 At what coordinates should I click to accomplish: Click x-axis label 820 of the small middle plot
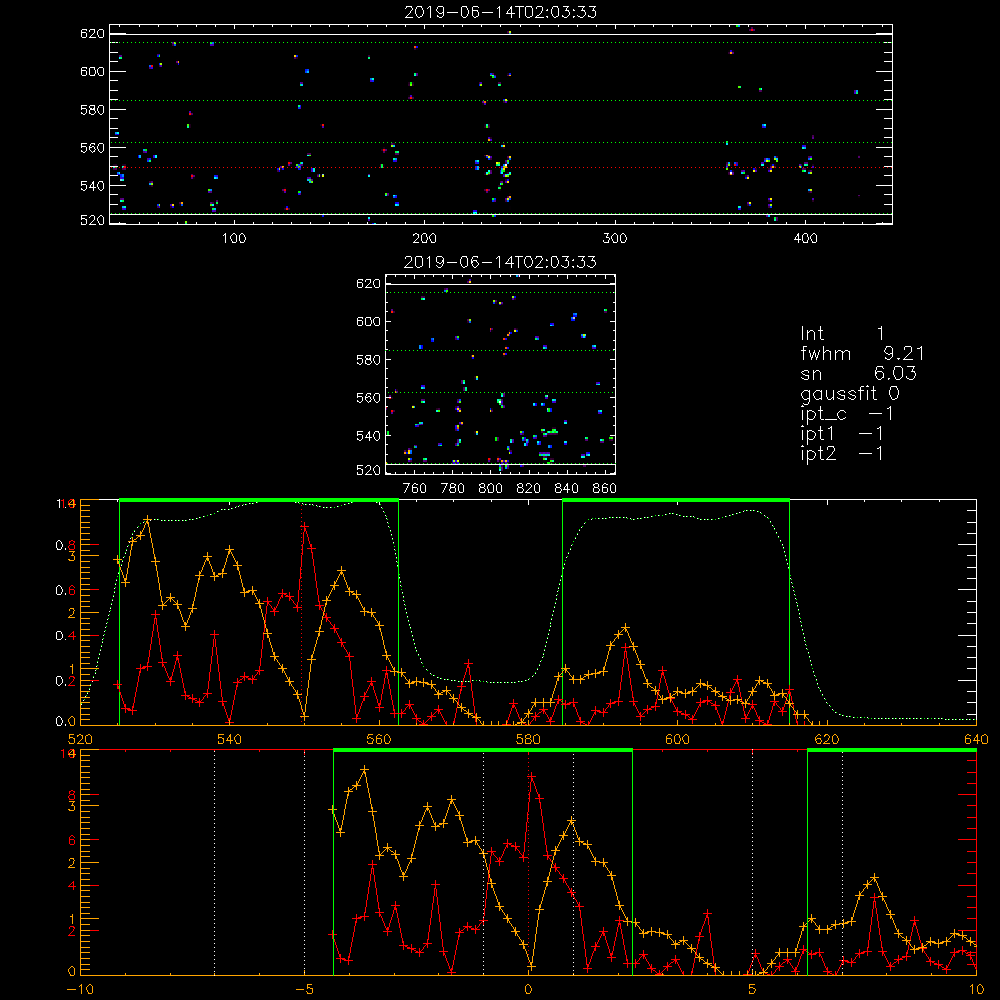coord(529,489)
